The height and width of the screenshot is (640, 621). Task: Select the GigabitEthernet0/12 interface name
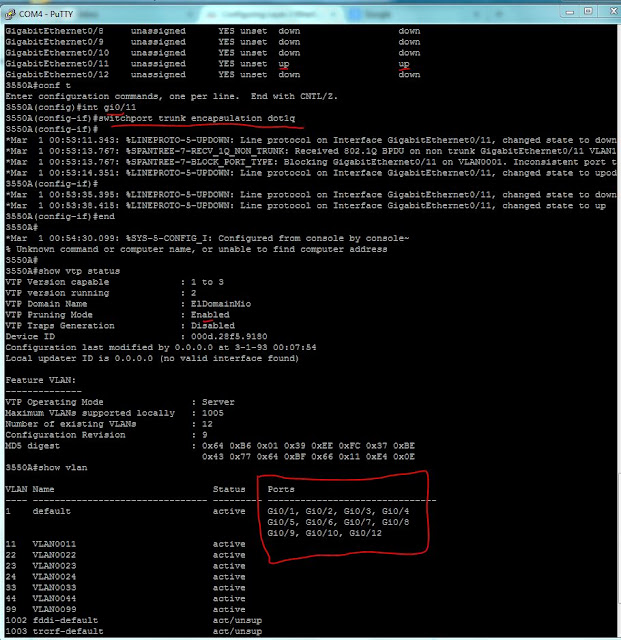click(57, 75)
